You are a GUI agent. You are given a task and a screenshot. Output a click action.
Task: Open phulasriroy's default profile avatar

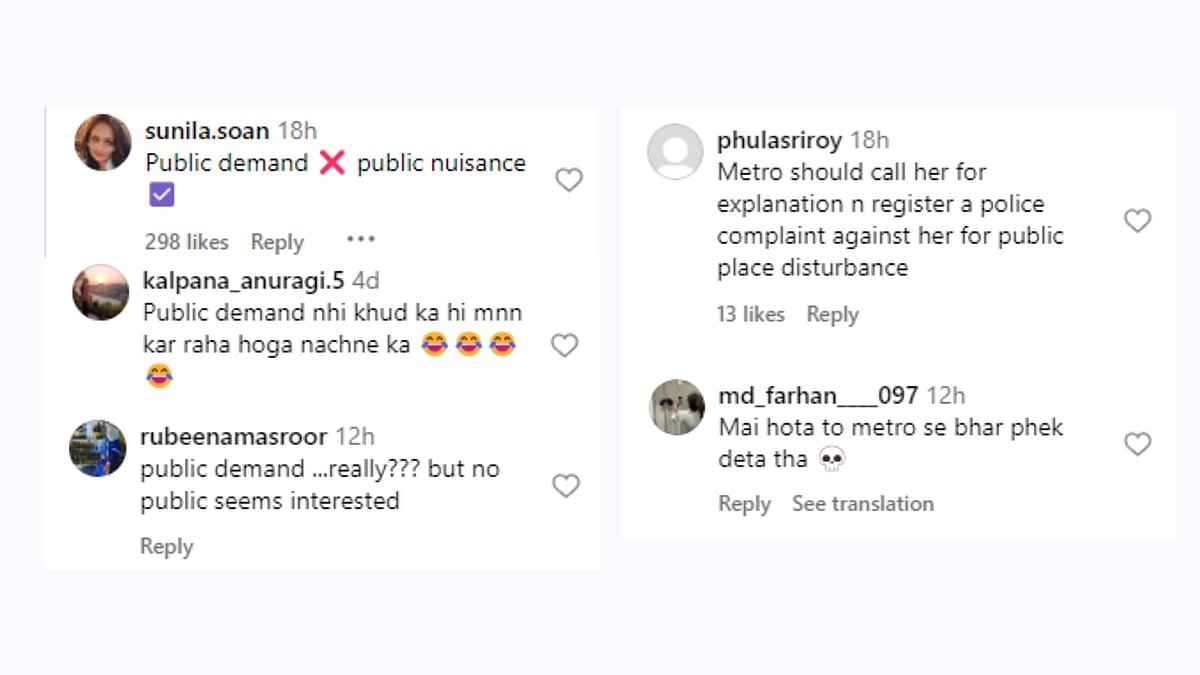[x=675, y=152]
